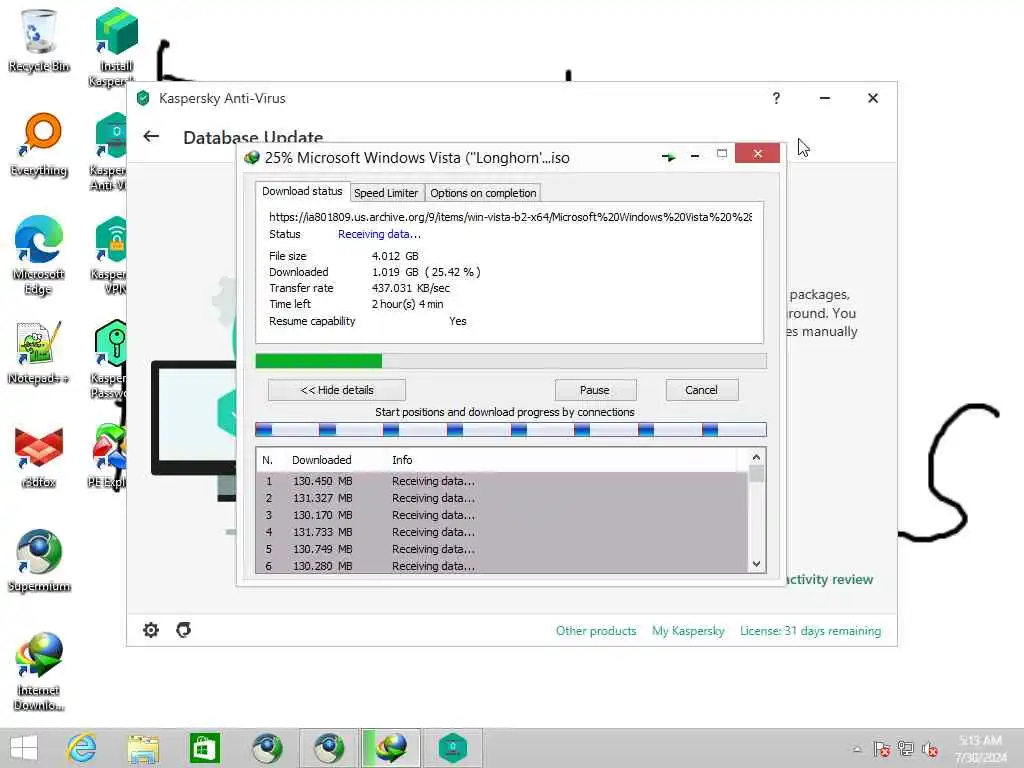This screenshot has width=1024, height=768.
Task: Show hidden tray icons arrow
Action: (x=857, y=748)
